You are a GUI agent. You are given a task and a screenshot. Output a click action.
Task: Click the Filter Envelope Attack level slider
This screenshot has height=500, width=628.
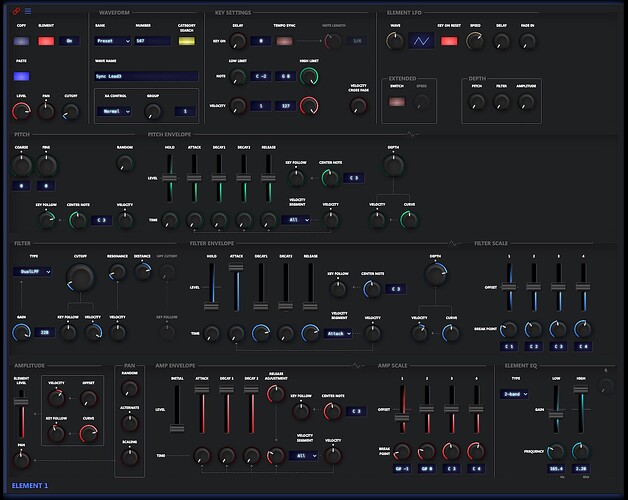[x=236, y=286]
